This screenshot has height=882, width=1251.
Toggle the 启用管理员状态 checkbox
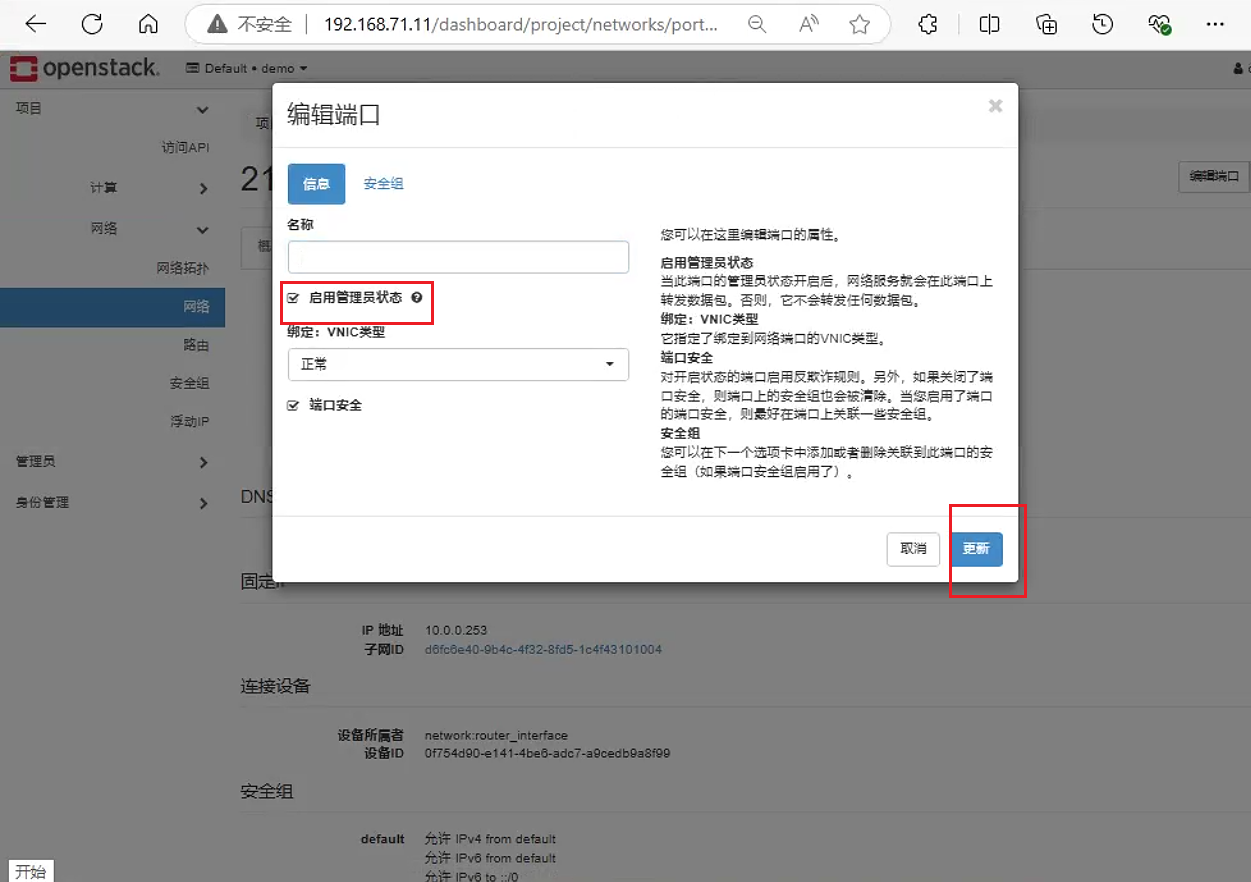293,298
